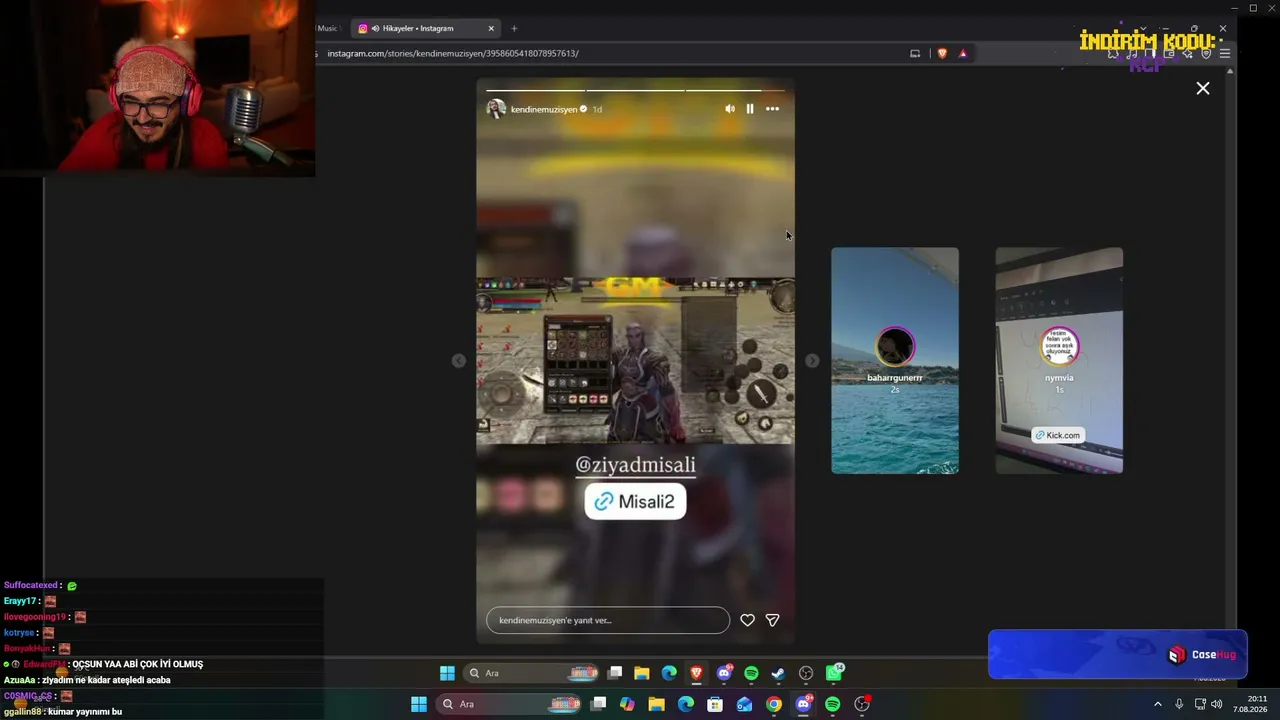The height and width of the screenshot is (720, 1280).
Task: Expand the system tray hidden icons chevron
Action: pyautogui.click(x=1158, y=704)
